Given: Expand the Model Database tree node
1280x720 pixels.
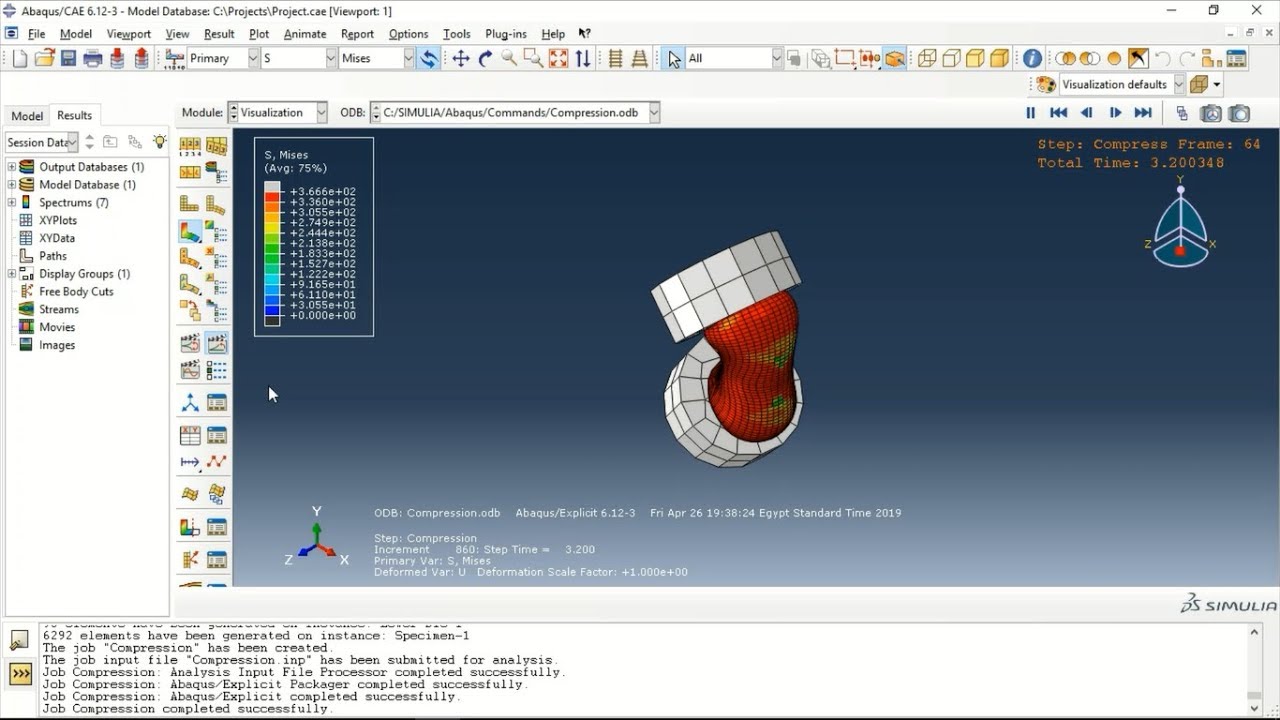Looking at the screenshot, I should click(x=12, y=185).
